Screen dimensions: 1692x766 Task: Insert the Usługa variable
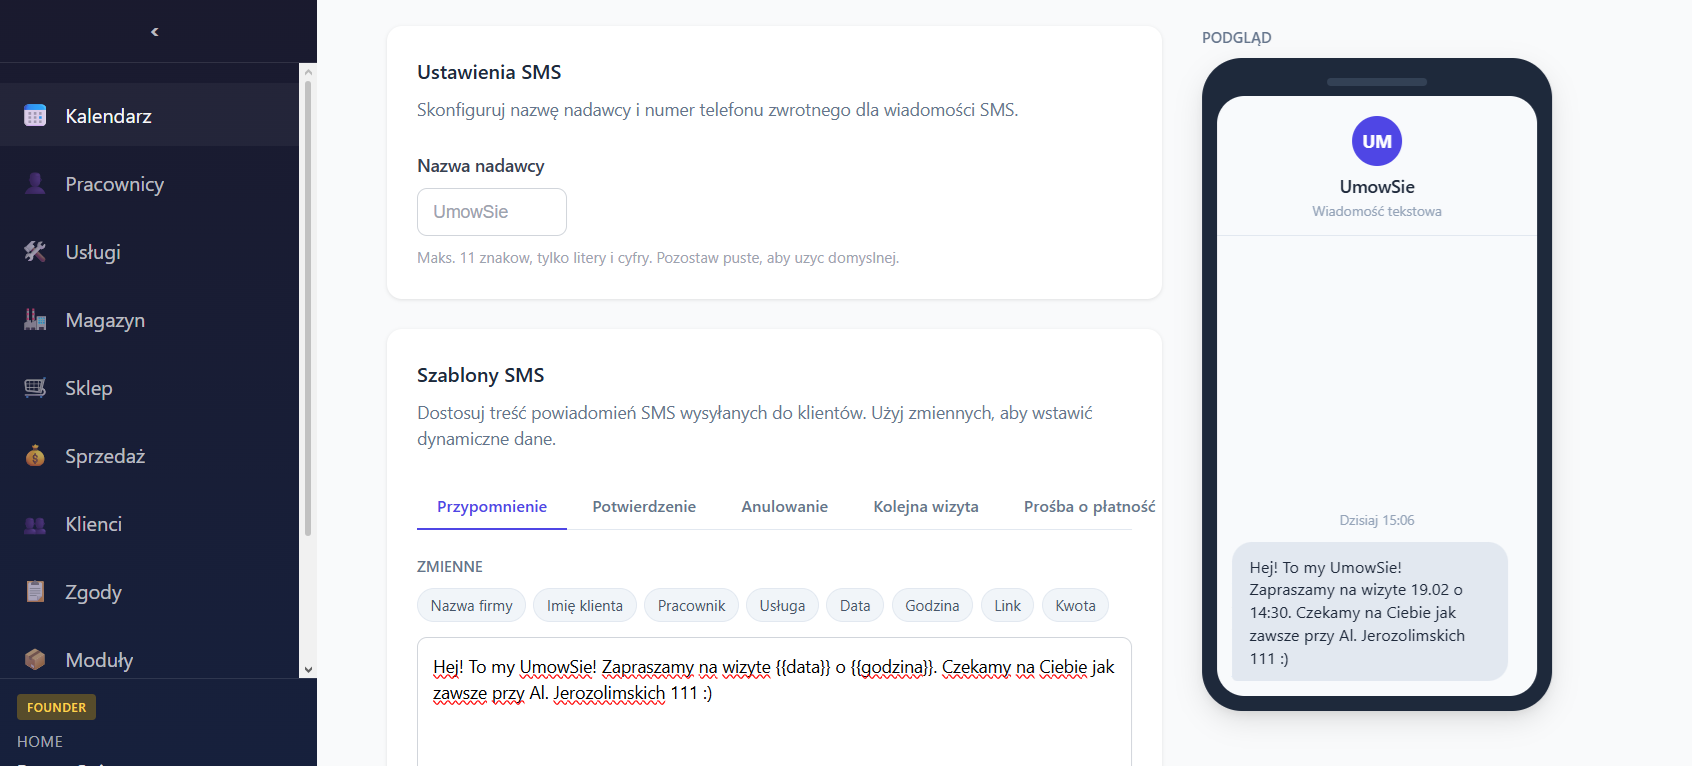tap(782, 605)
